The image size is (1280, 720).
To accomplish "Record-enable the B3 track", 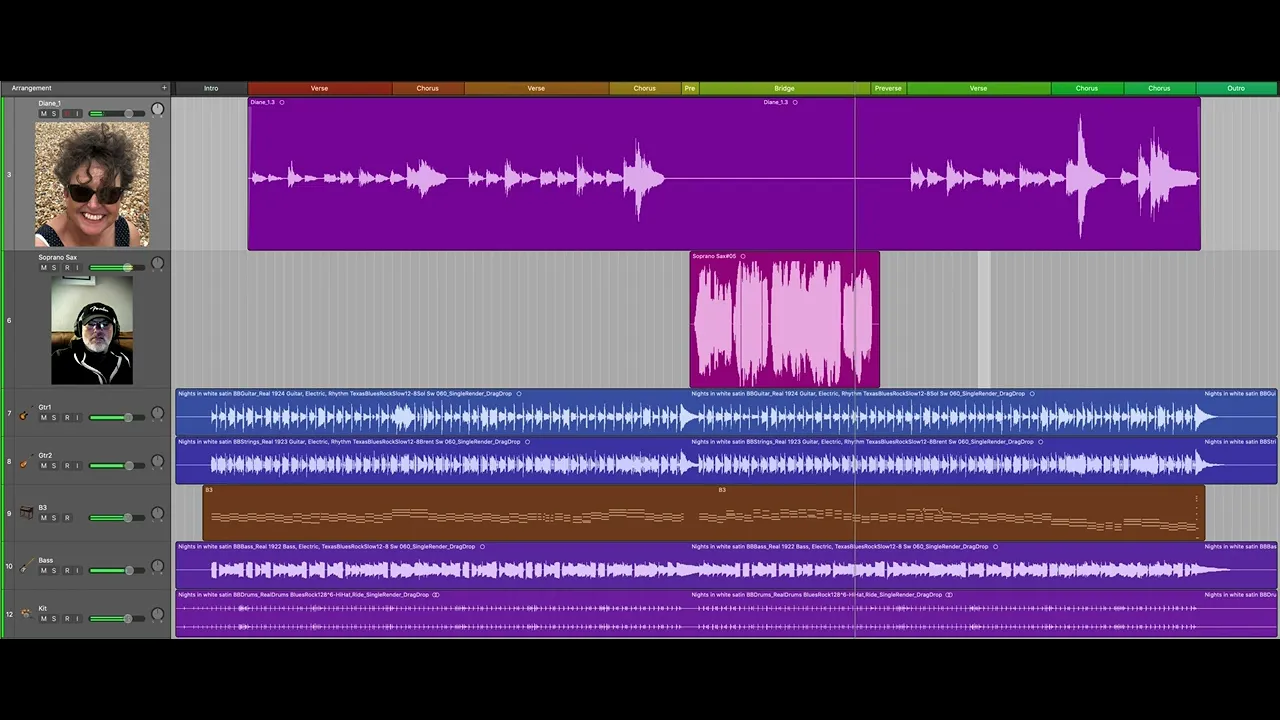I will [67, 518].
